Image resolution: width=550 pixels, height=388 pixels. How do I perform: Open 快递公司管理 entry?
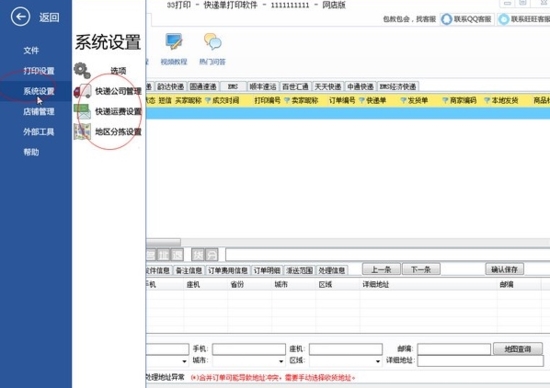coord(118,91)
